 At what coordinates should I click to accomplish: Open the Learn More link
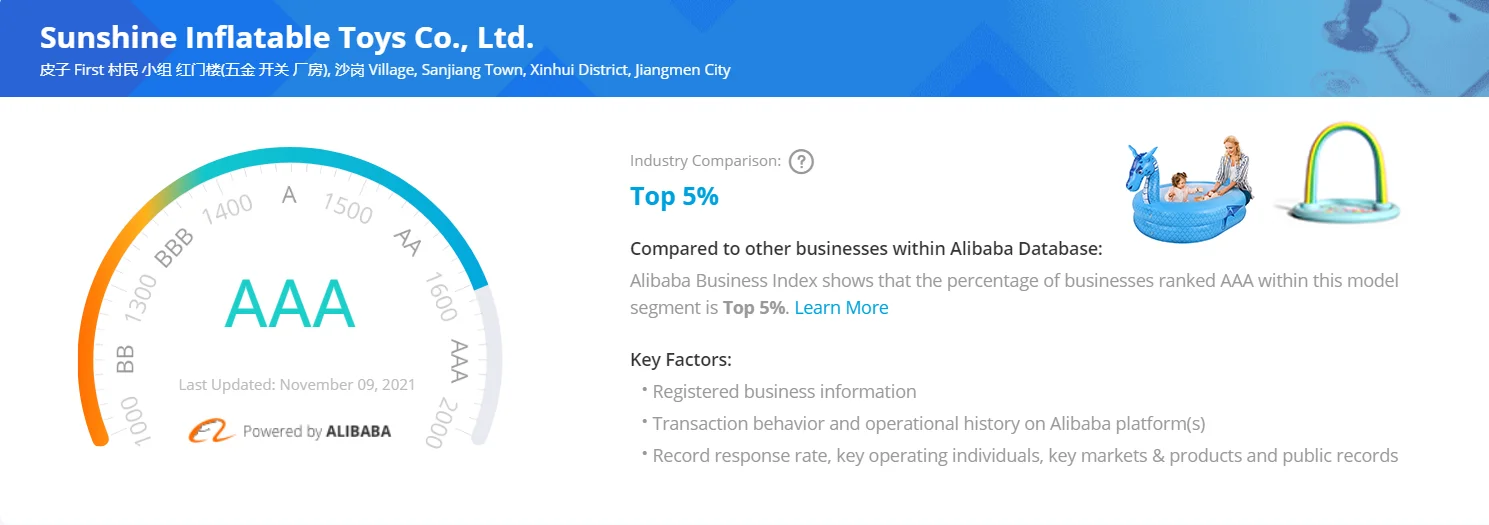tap(841, 308)
